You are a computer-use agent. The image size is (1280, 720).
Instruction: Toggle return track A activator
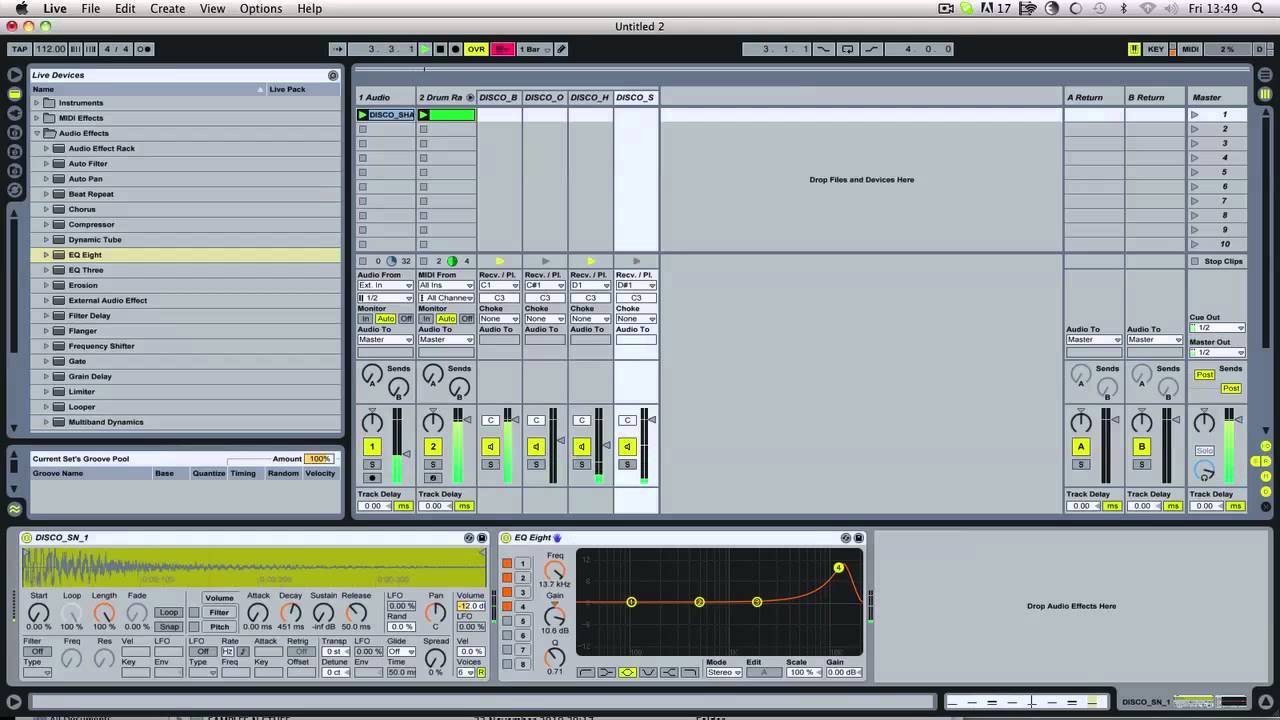click(1080, 447)
